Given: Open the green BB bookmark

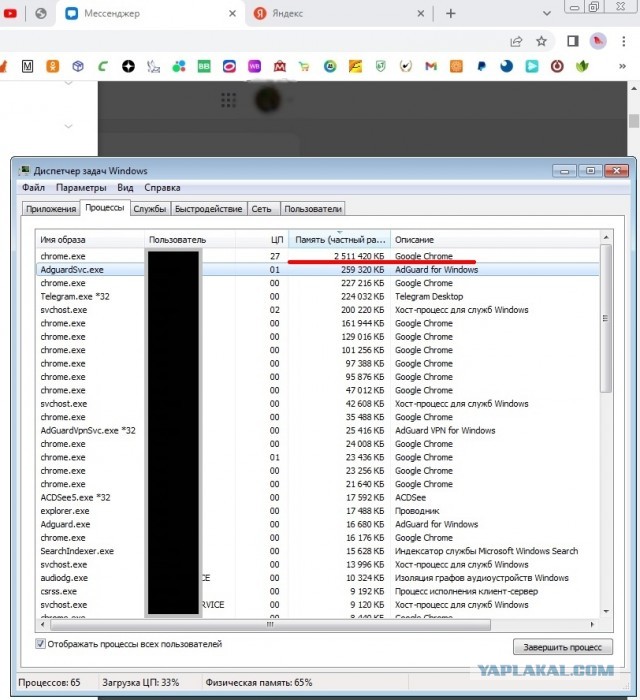Looking at the screenshot, I should (204, 67).
